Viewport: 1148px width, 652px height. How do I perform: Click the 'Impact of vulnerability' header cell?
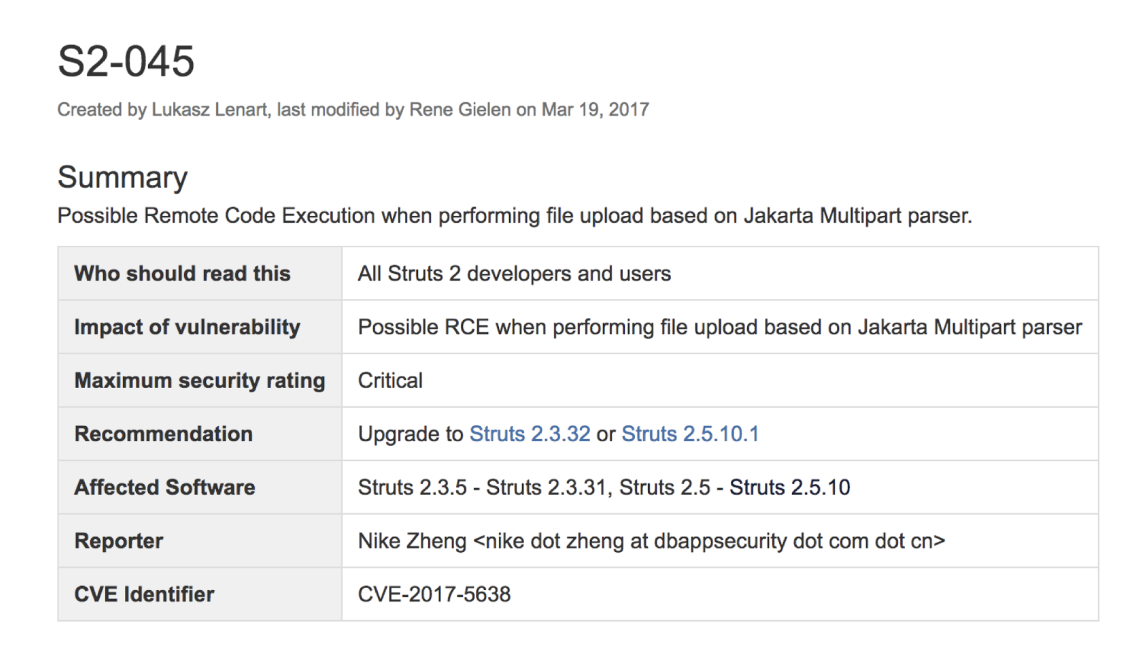[x=187, y=327]
